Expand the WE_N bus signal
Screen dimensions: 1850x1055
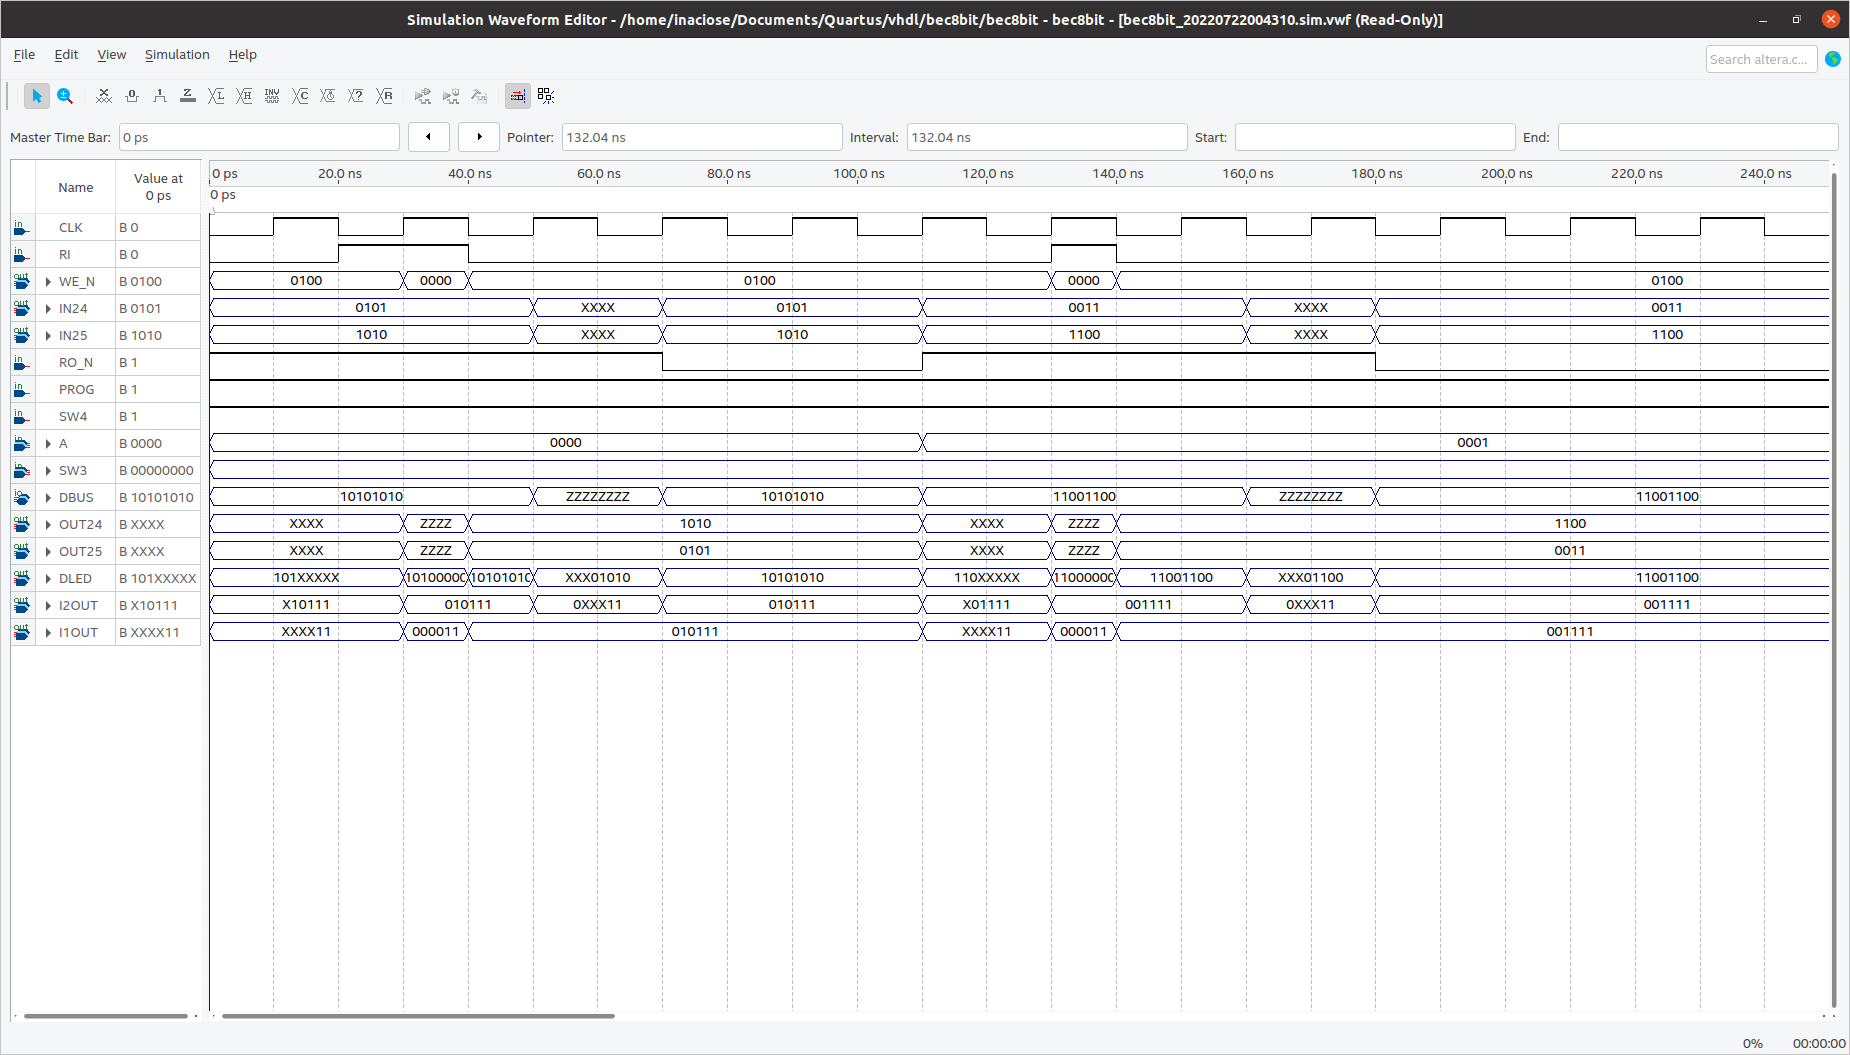pos(48,282)
